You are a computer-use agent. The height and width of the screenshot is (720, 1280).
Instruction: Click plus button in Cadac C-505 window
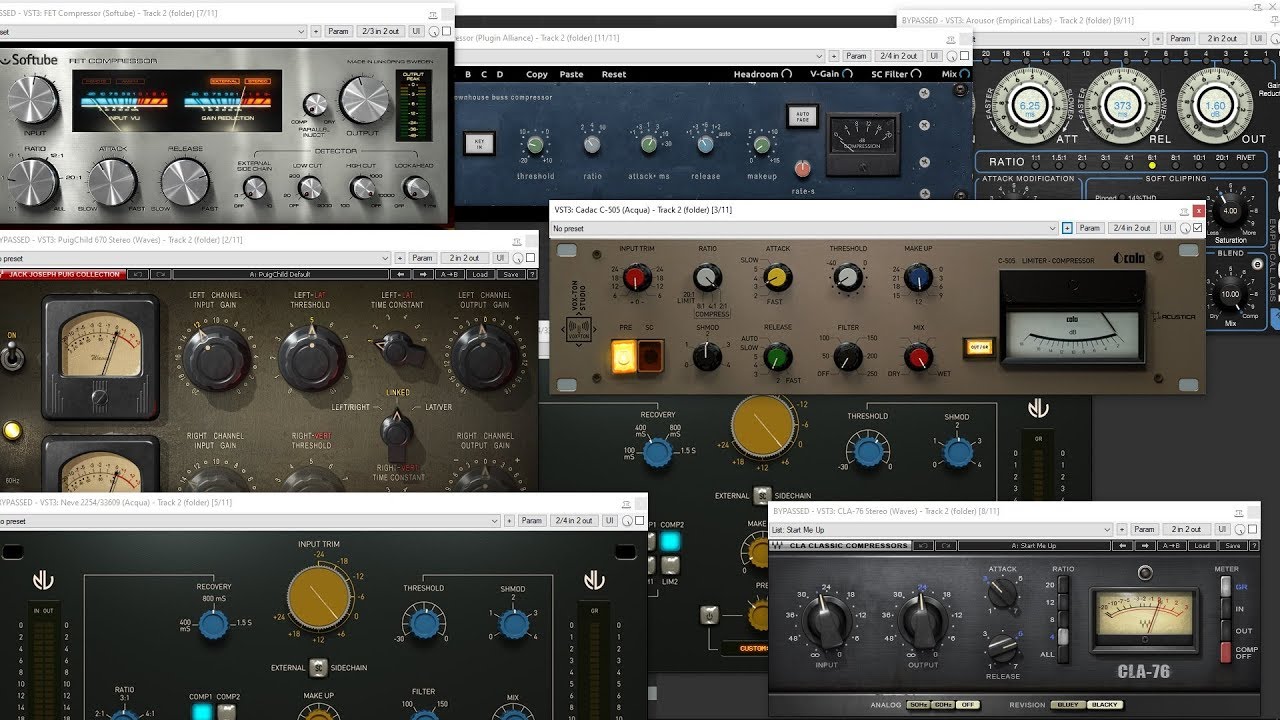tap(1067, 228)
